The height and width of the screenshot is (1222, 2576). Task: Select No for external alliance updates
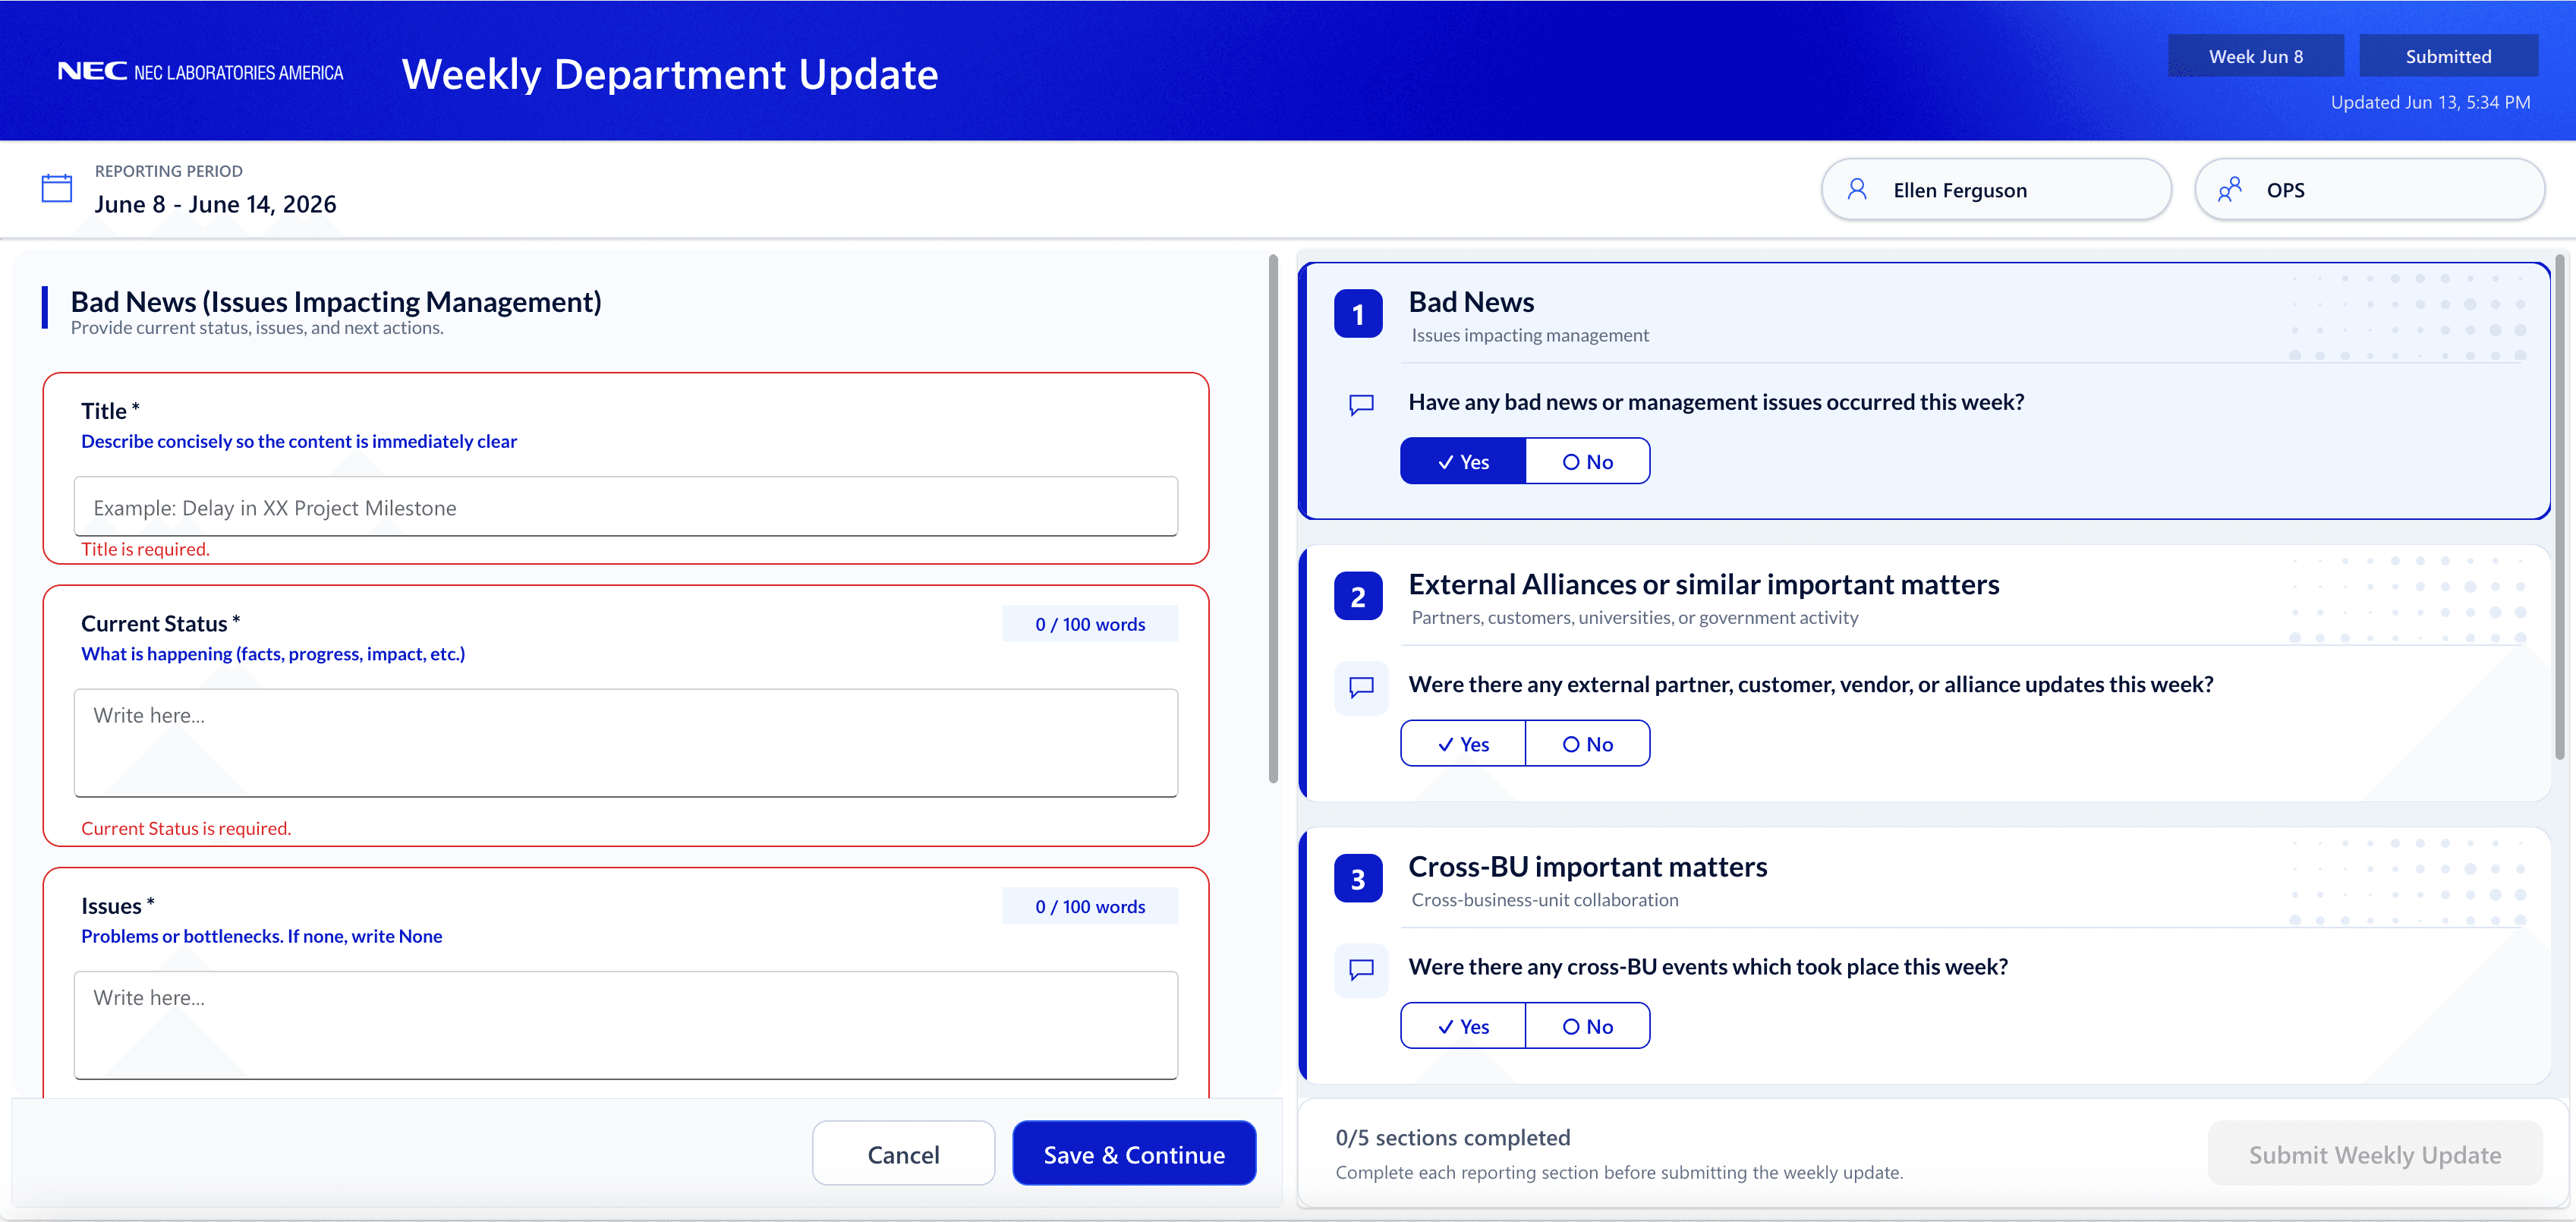point(1588,743)
